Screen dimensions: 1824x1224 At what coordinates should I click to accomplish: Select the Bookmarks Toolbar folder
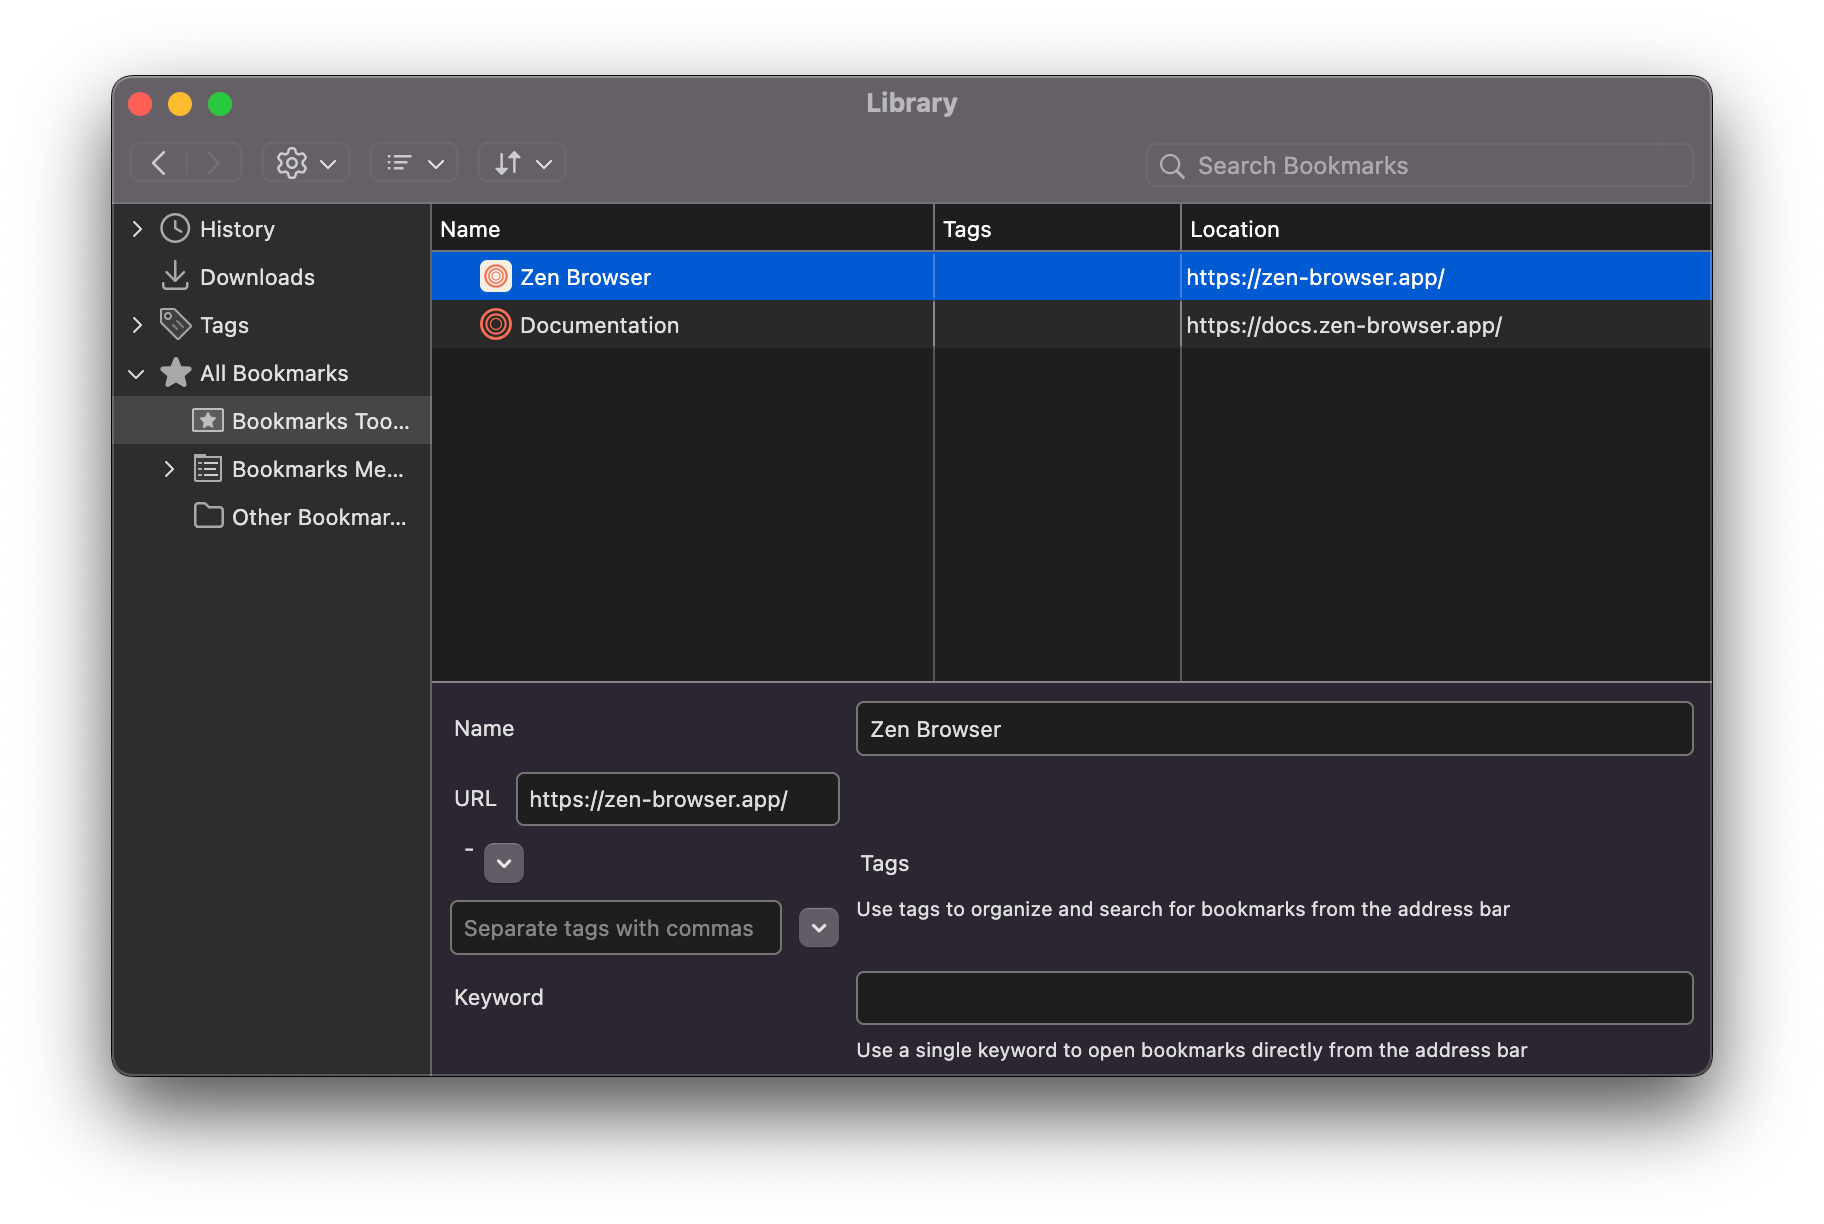pos(272,421)
